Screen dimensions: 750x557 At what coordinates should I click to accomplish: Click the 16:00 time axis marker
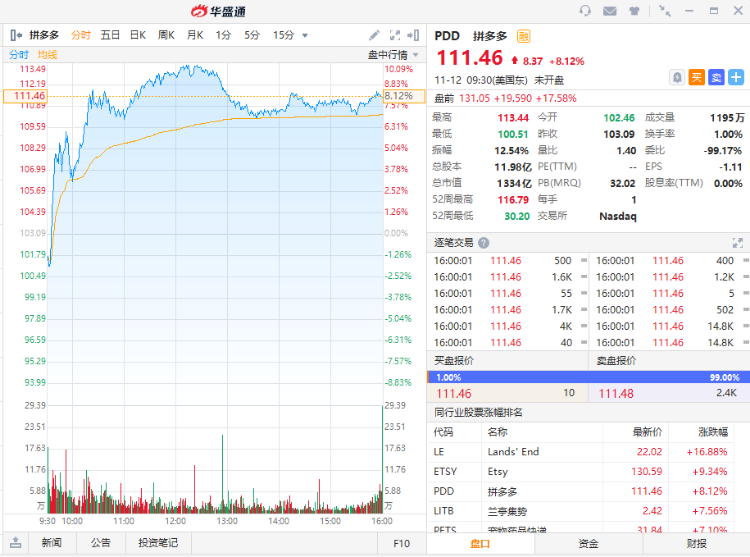(382, 521)
